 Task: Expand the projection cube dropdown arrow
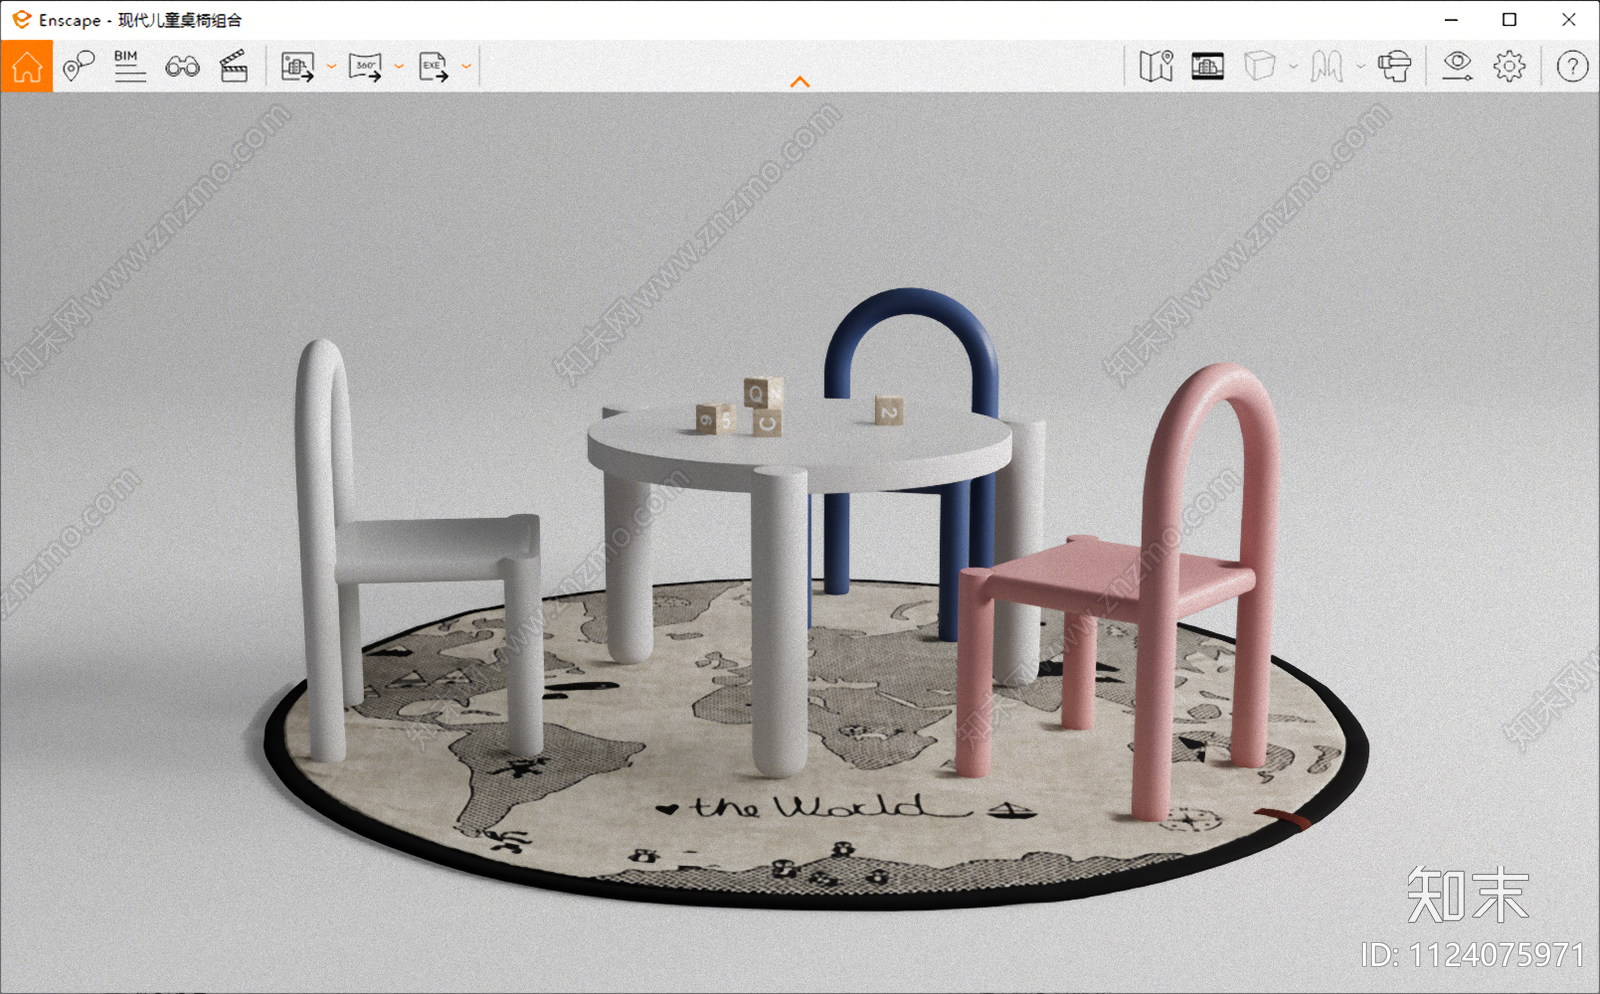[x=1293, y=67]
